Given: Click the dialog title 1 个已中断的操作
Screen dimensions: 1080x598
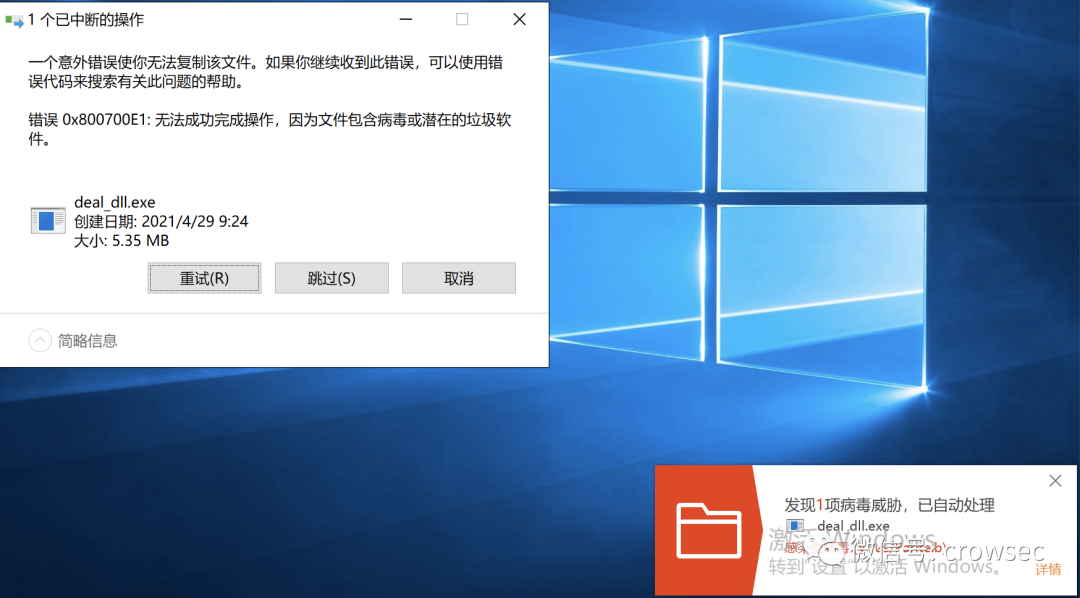Looking at the screenshot, I should point(86,20).
